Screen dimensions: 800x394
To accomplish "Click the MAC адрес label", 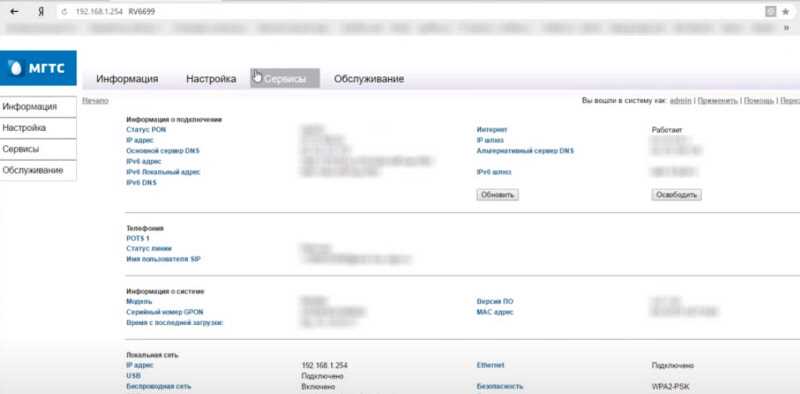I will [x=495, y=312].
